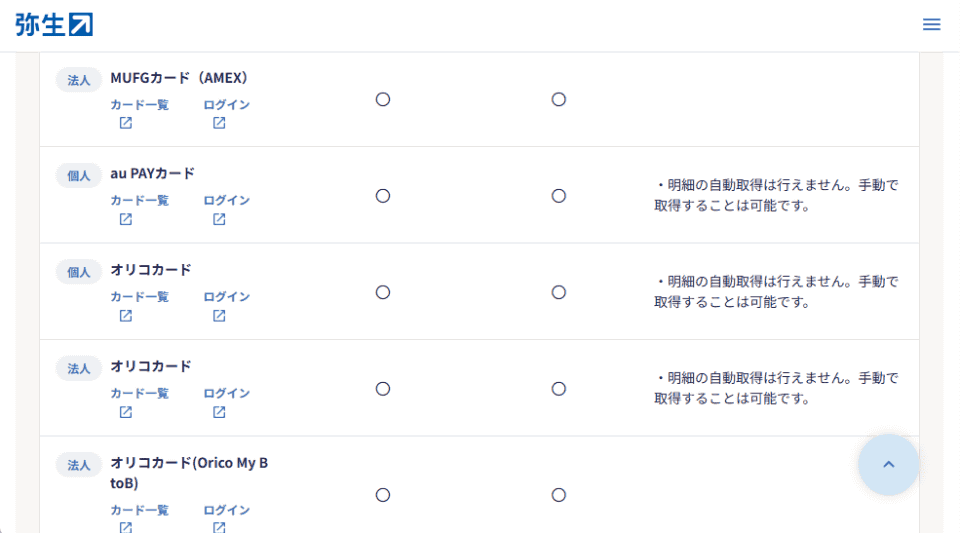The width and height of the screenshot is (960, 533).
Task: Open personal Orico card list external icon
Action: pyautogui.click(x=126, y=316)
